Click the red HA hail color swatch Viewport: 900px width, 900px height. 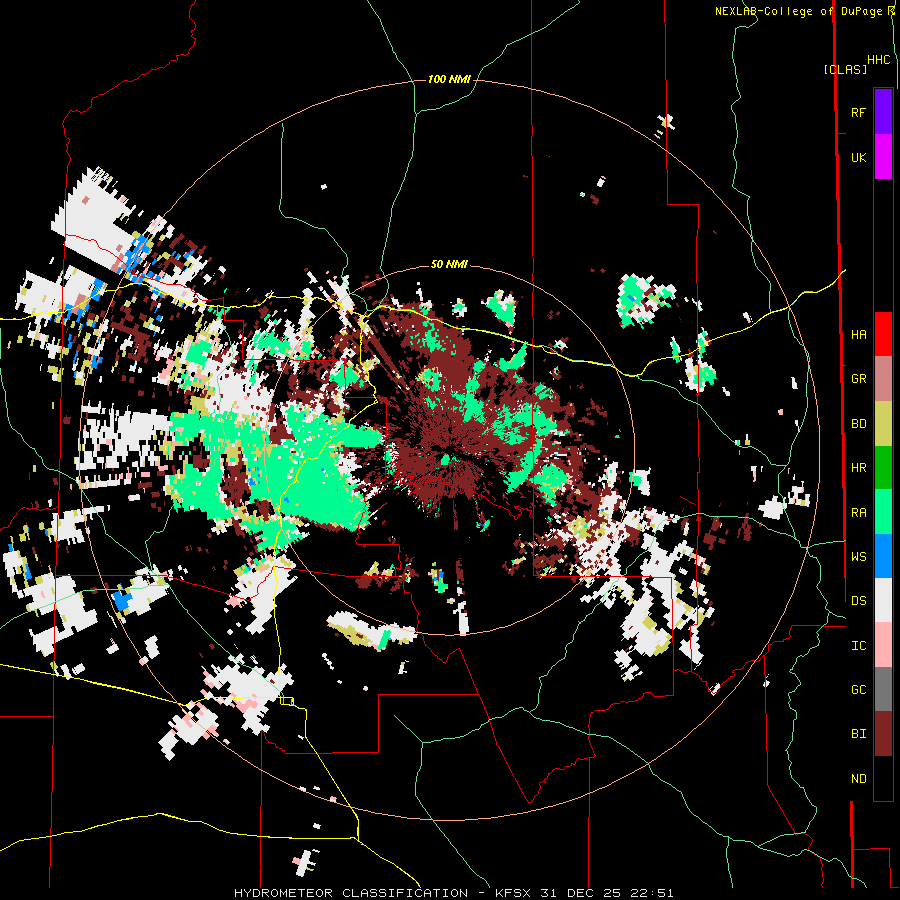click(883, 334)
